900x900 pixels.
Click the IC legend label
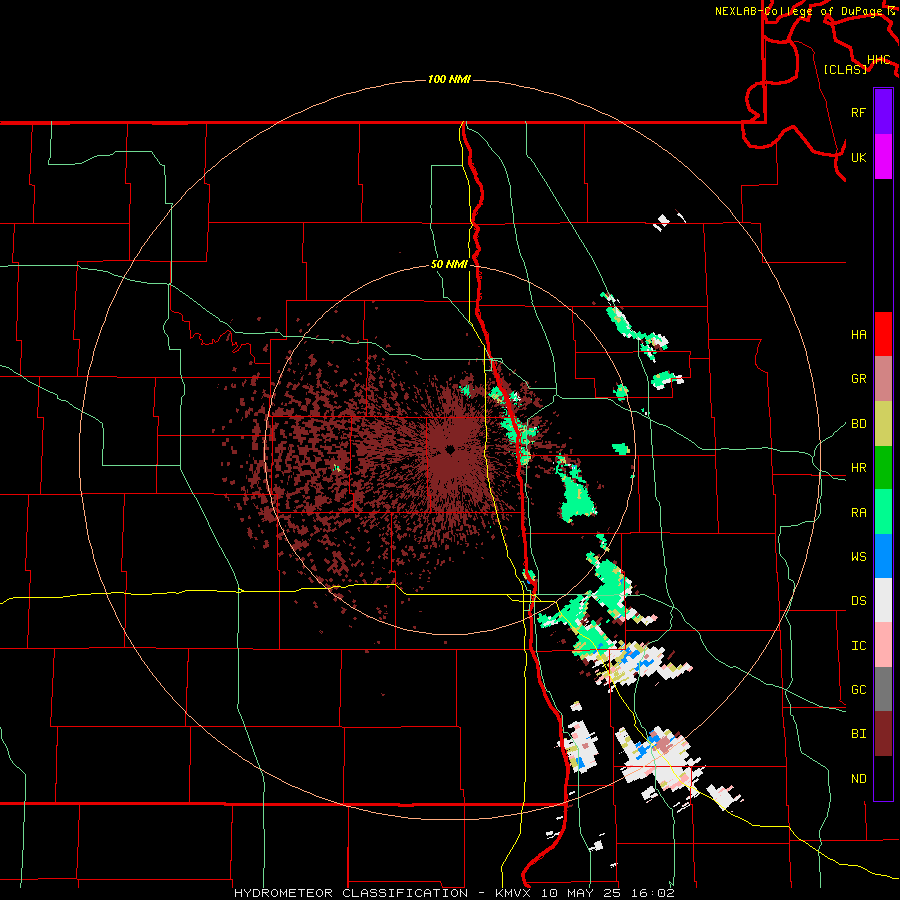tap(858, 646)
